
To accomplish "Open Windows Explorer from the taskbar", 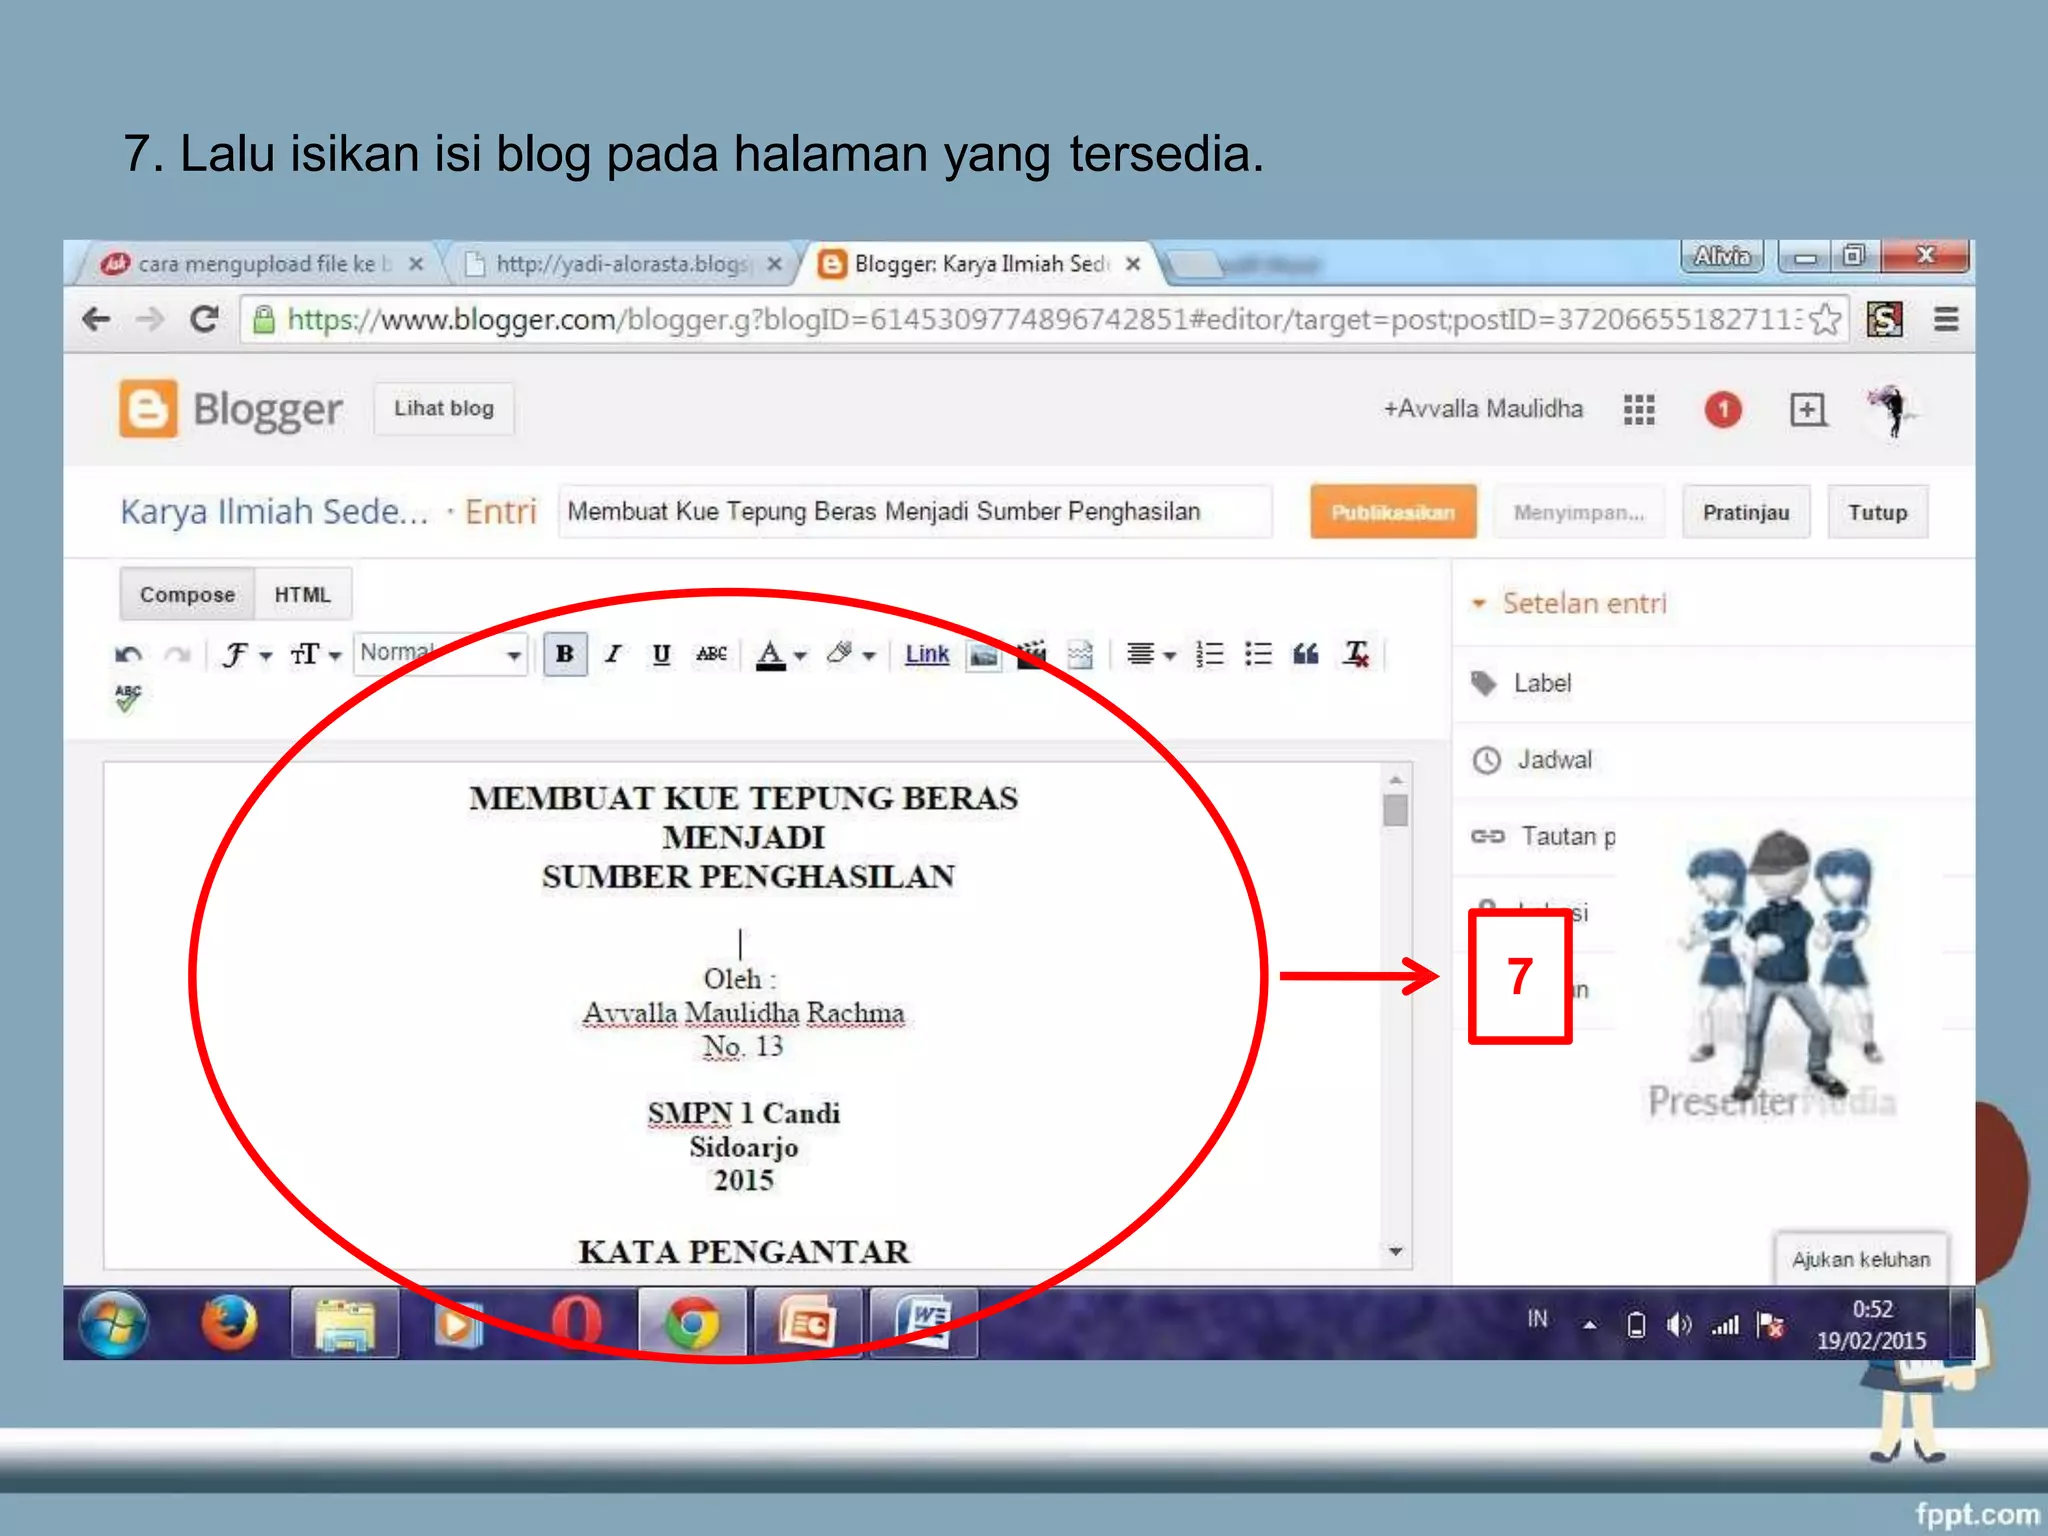I will 345,1323.
